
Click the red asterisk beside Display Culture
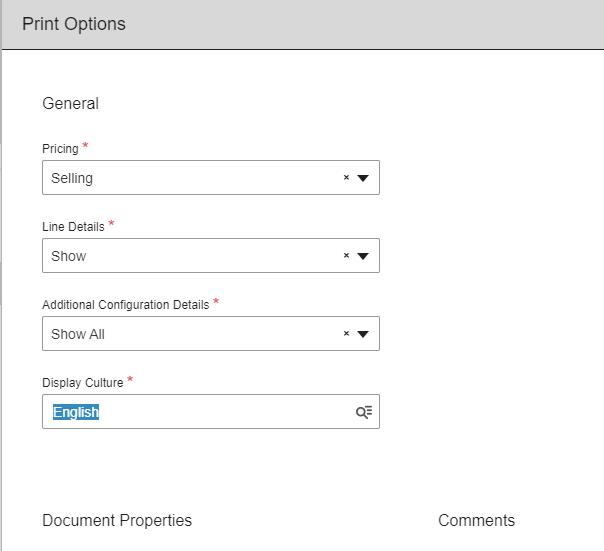tap(130, 381)
